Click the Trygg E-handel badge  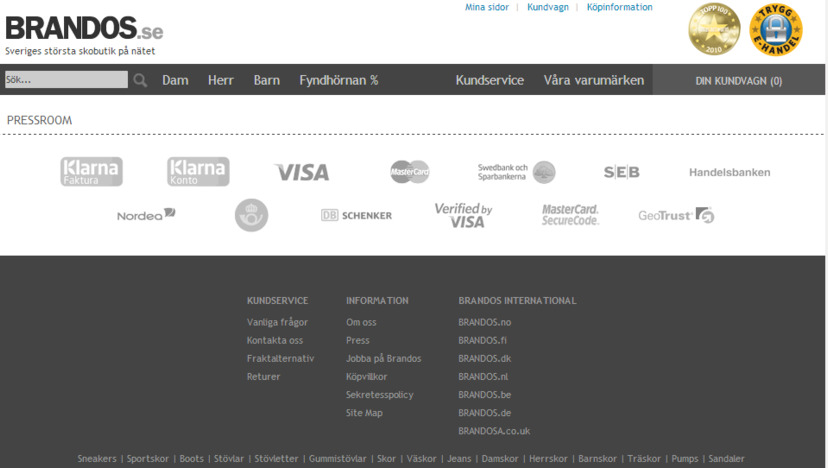[776, 30]
